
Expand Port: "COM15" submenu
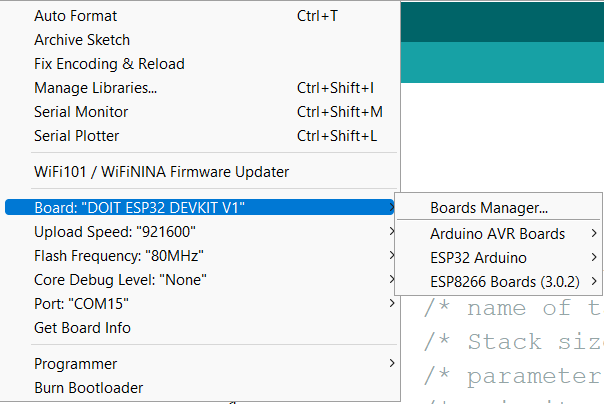(x=200, y=303)
